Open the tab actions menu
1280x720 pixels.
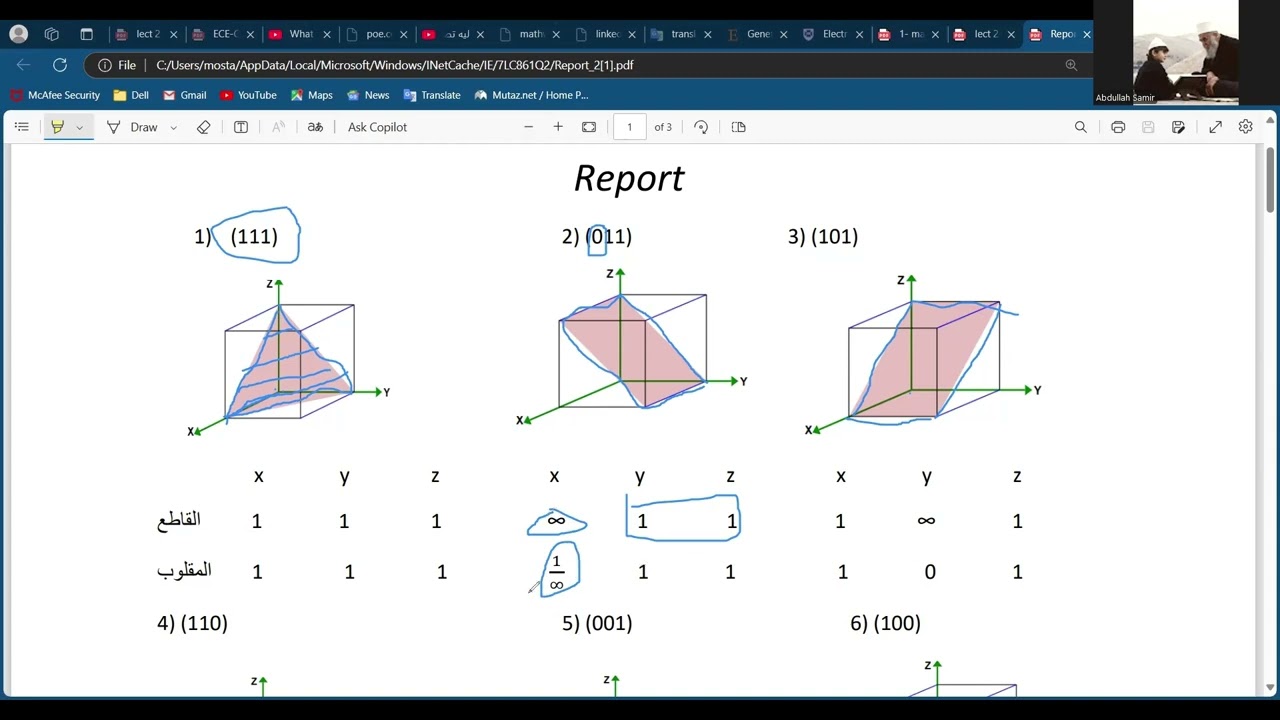pyautogui.click(x=87, y=34)
